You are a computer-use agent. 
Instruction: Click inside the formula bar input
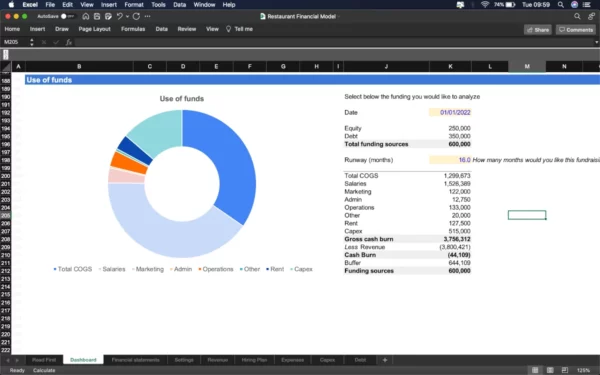[x=333, y=42]
